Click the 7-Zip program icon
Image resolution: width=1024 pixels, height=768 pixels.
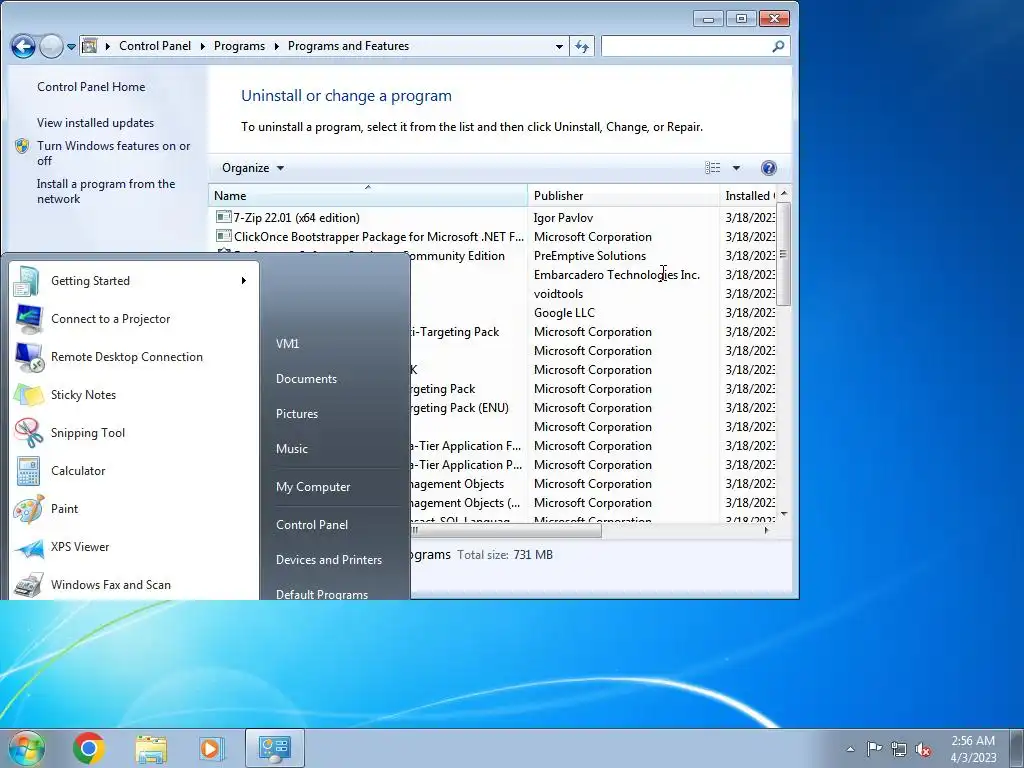tap(223, 217)
